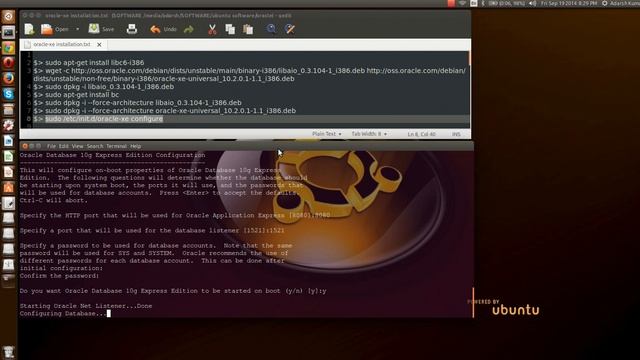Click the Oracle Database 10g Express Edition Configuration heading
The height and width of the screenshot is (360, 640).
112,155
